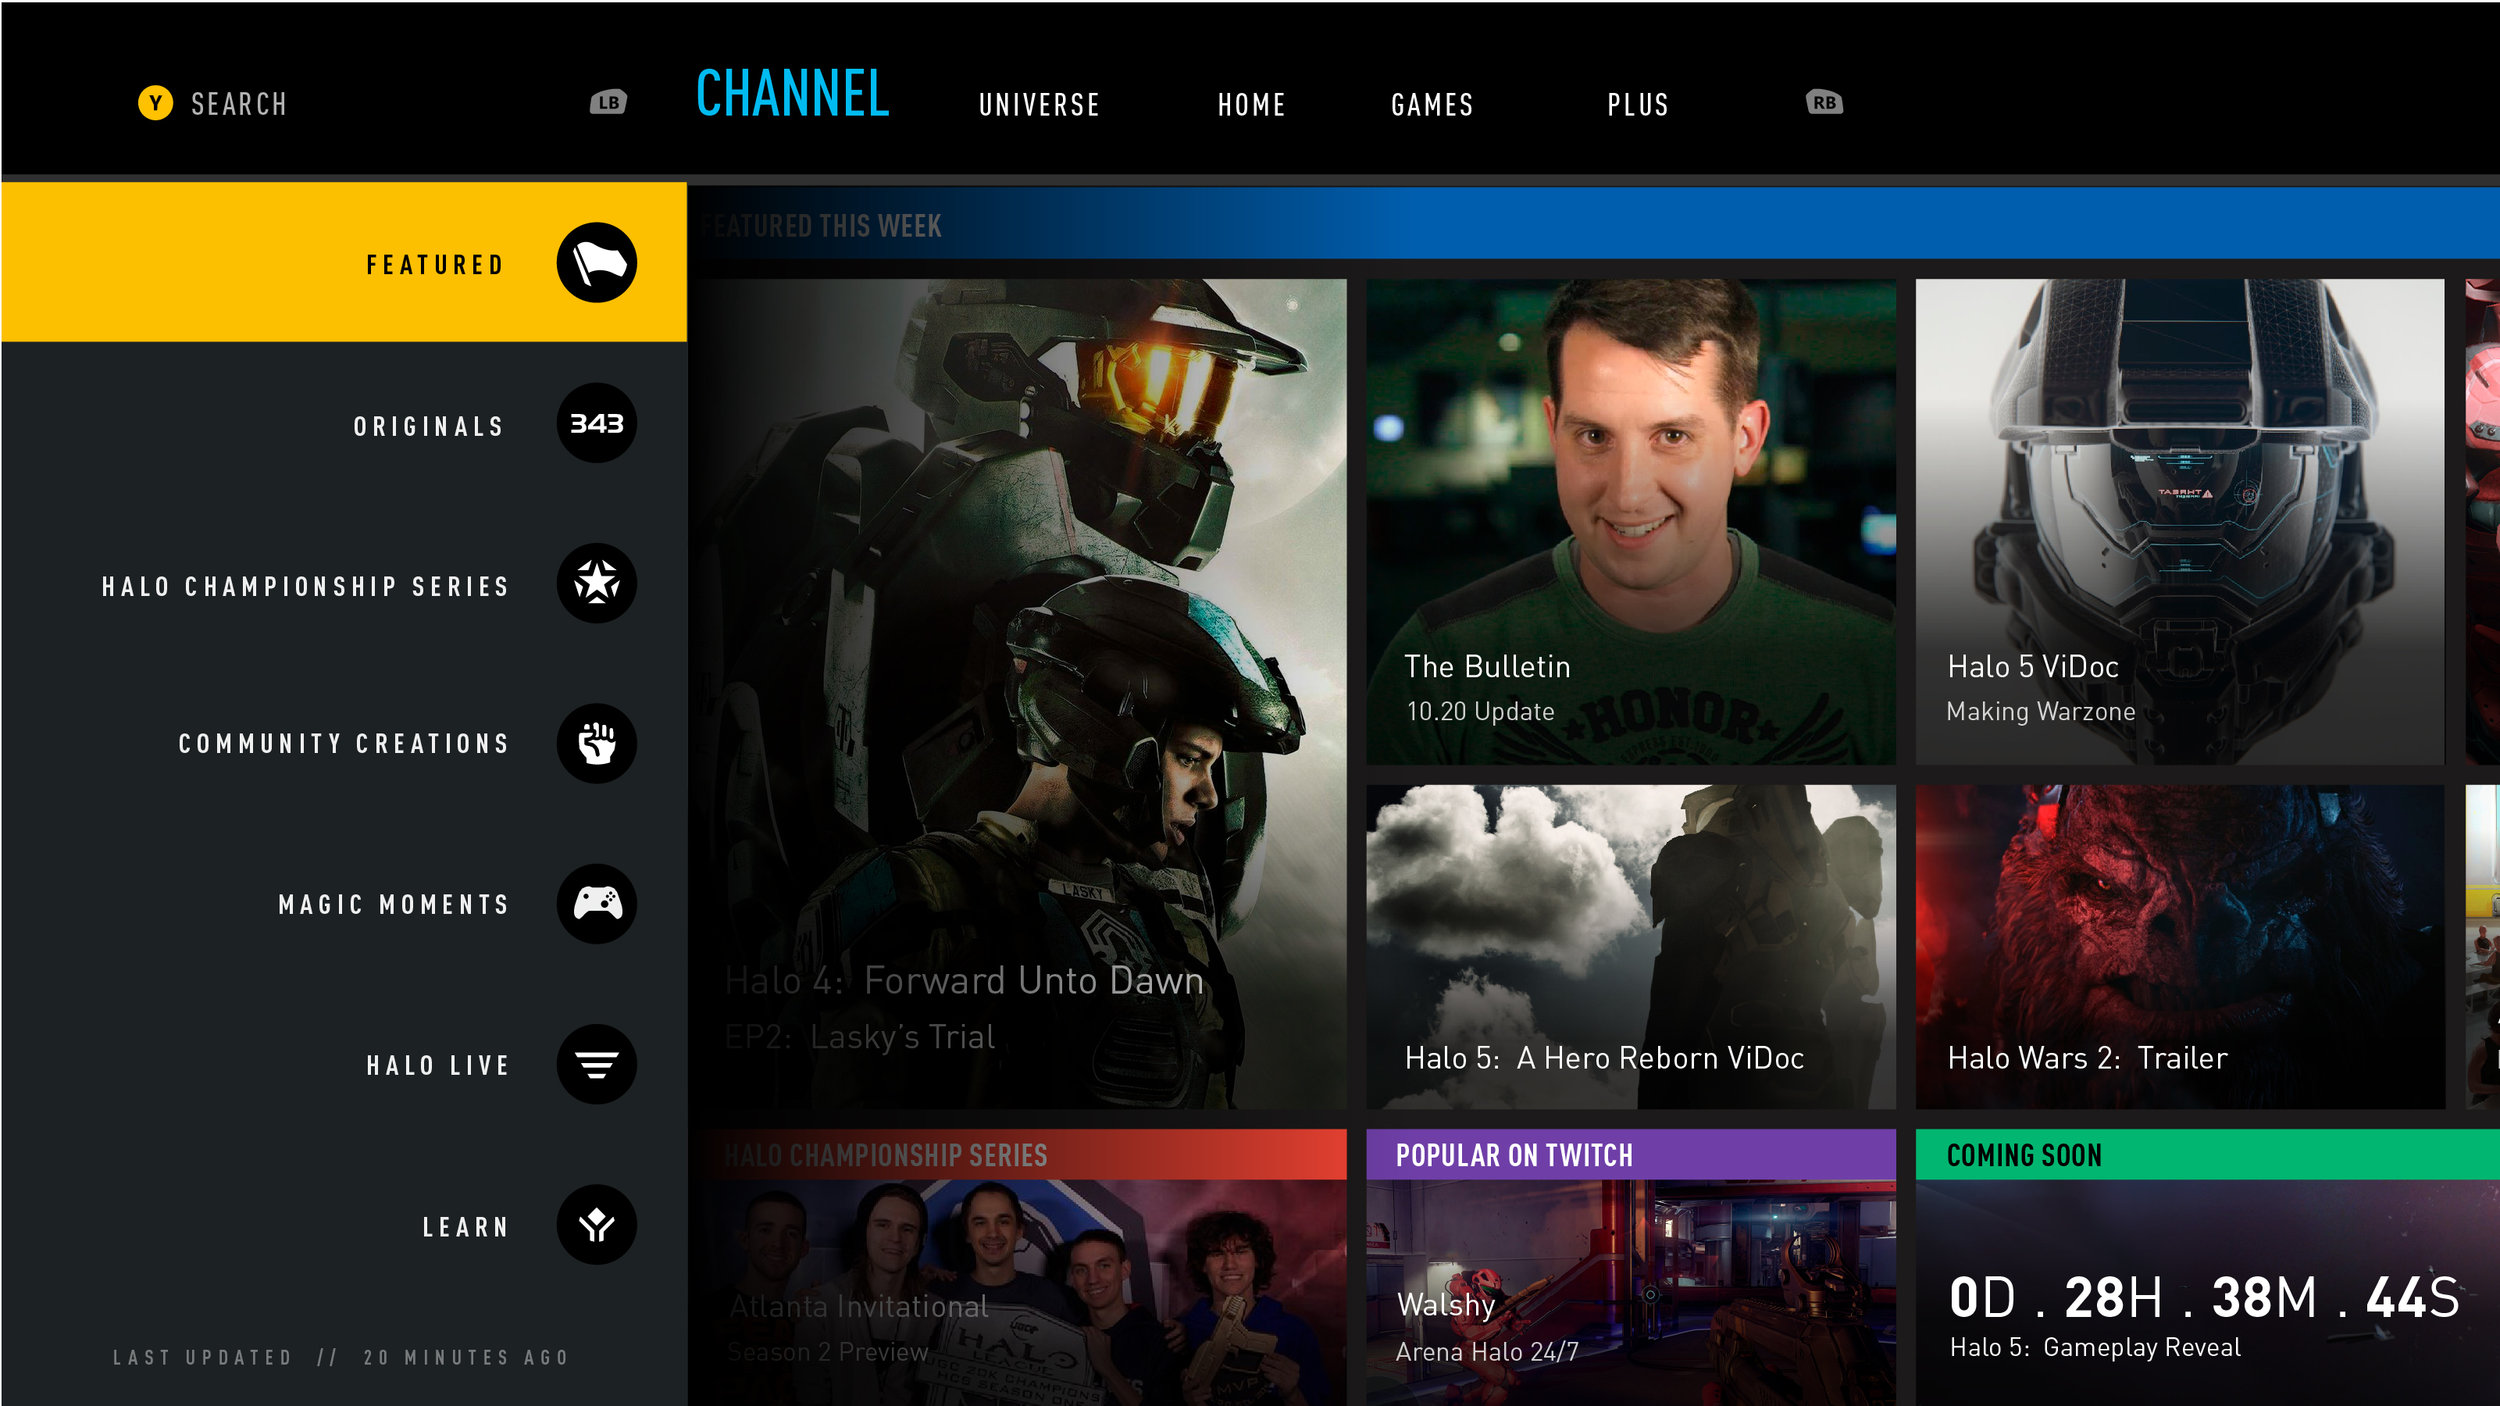
Task: Click the Halo Live lines icon
Action: point(596,1064)
